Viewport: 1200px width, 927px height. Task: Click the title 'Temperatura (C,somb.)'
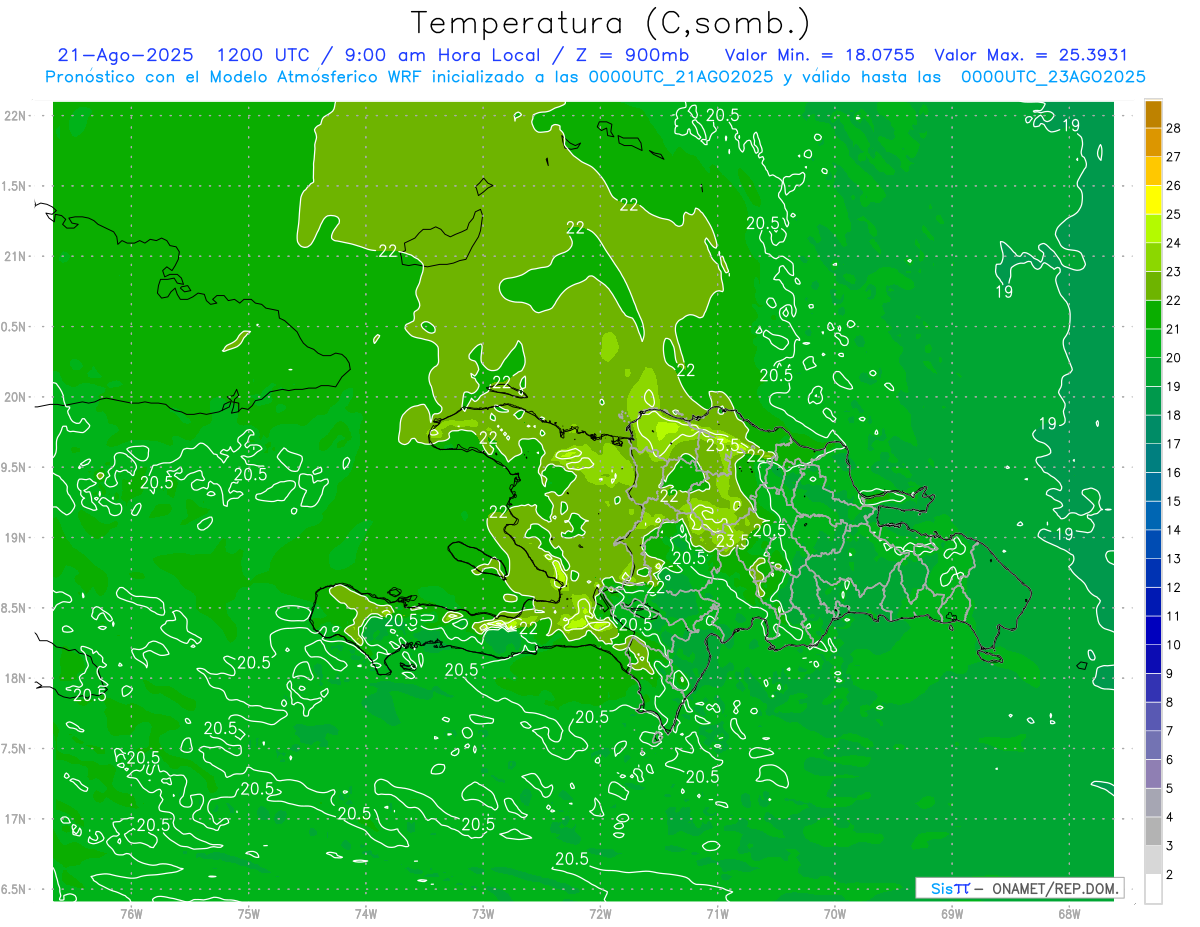click(611, 24)
